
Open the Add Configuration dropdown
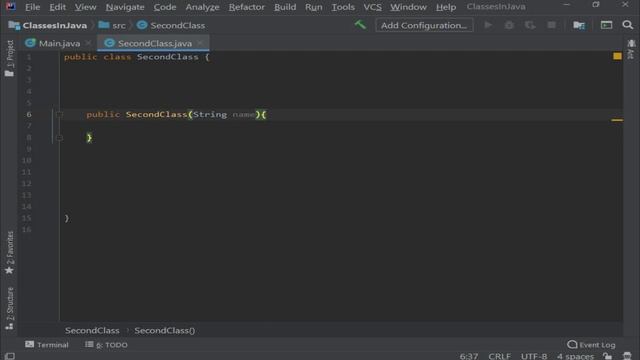pyautogui.click(x=424, y=25)
